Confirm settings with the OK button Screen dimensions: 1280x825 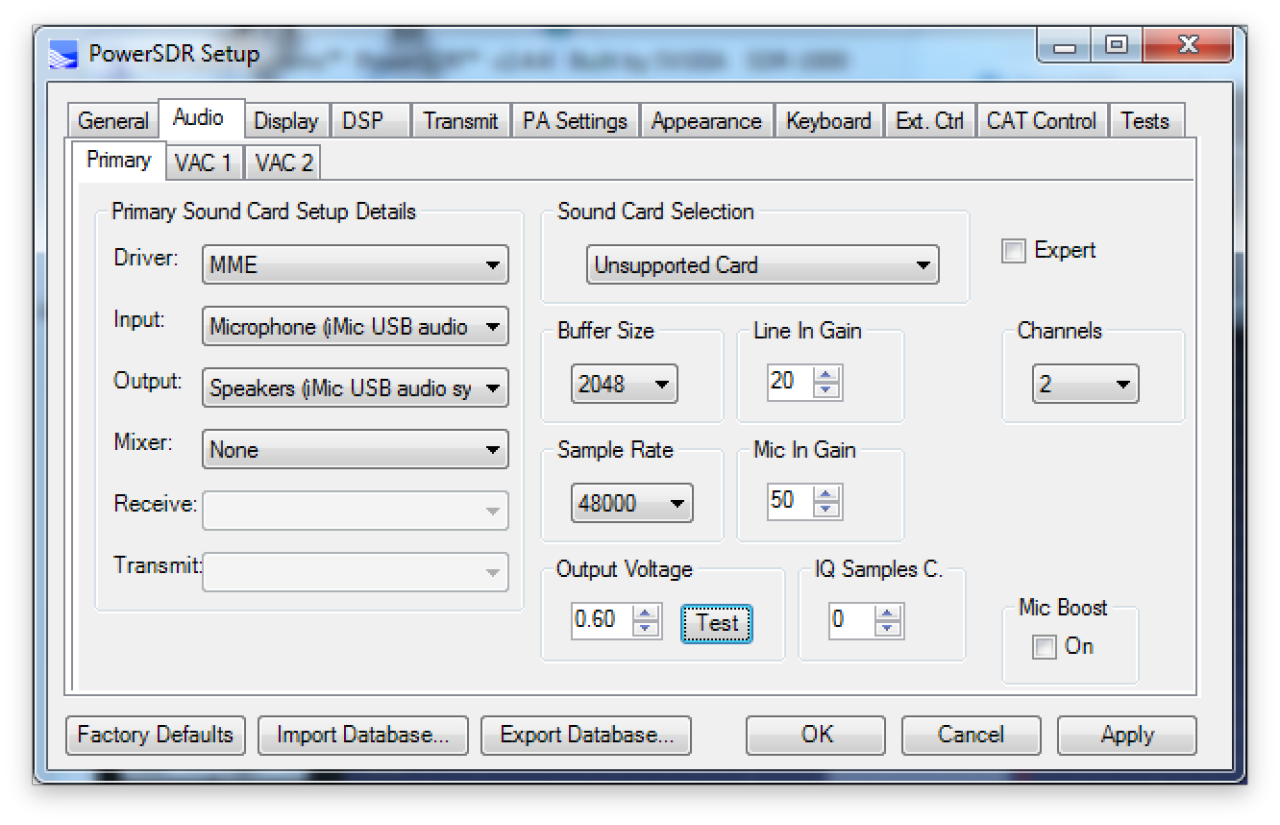[x=816, y=735]
